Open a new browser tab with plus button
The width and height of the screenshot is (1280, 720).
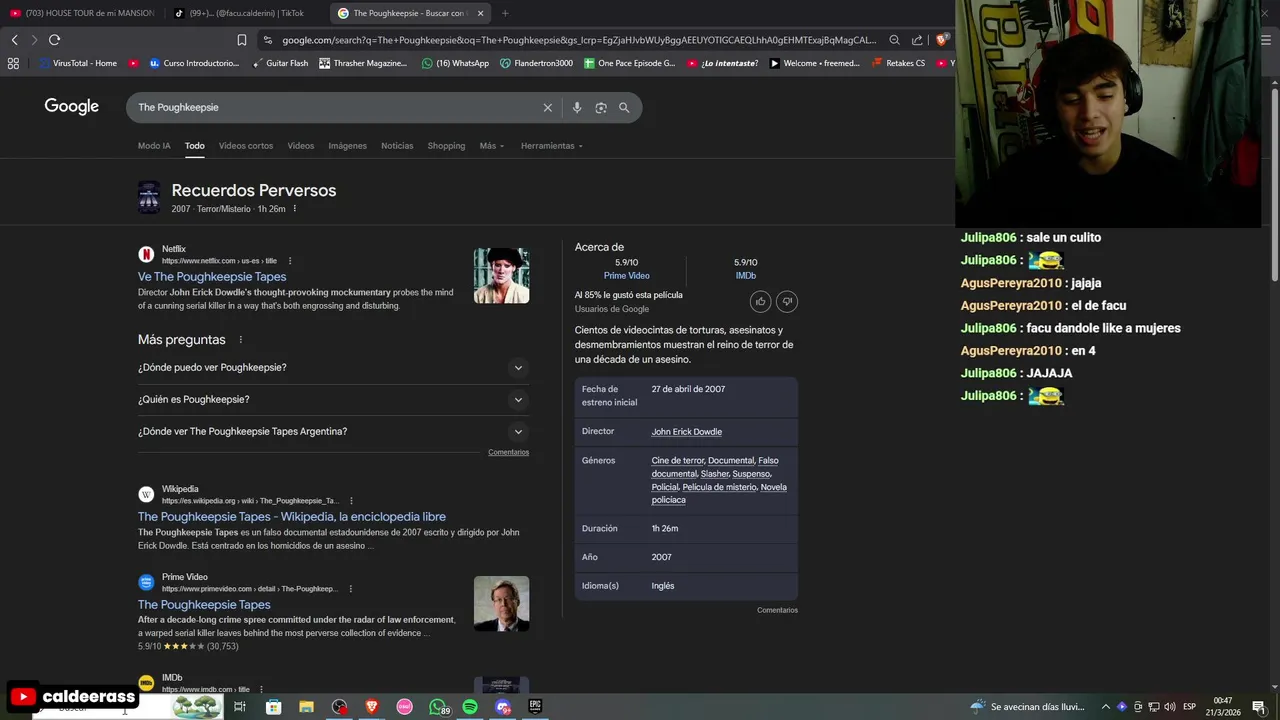[x=505, y=13]
